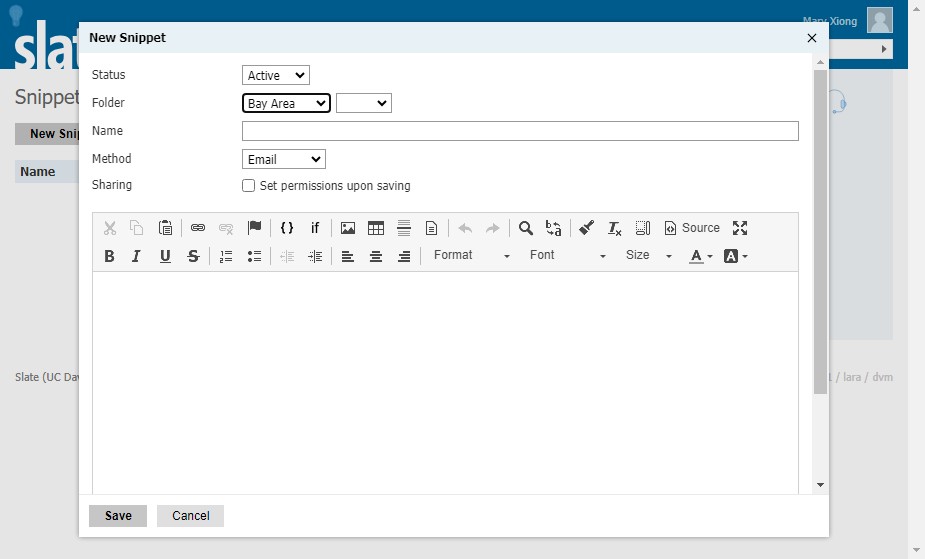Insert a horizontal line
The image size is (925, 559).
point(404,228)
